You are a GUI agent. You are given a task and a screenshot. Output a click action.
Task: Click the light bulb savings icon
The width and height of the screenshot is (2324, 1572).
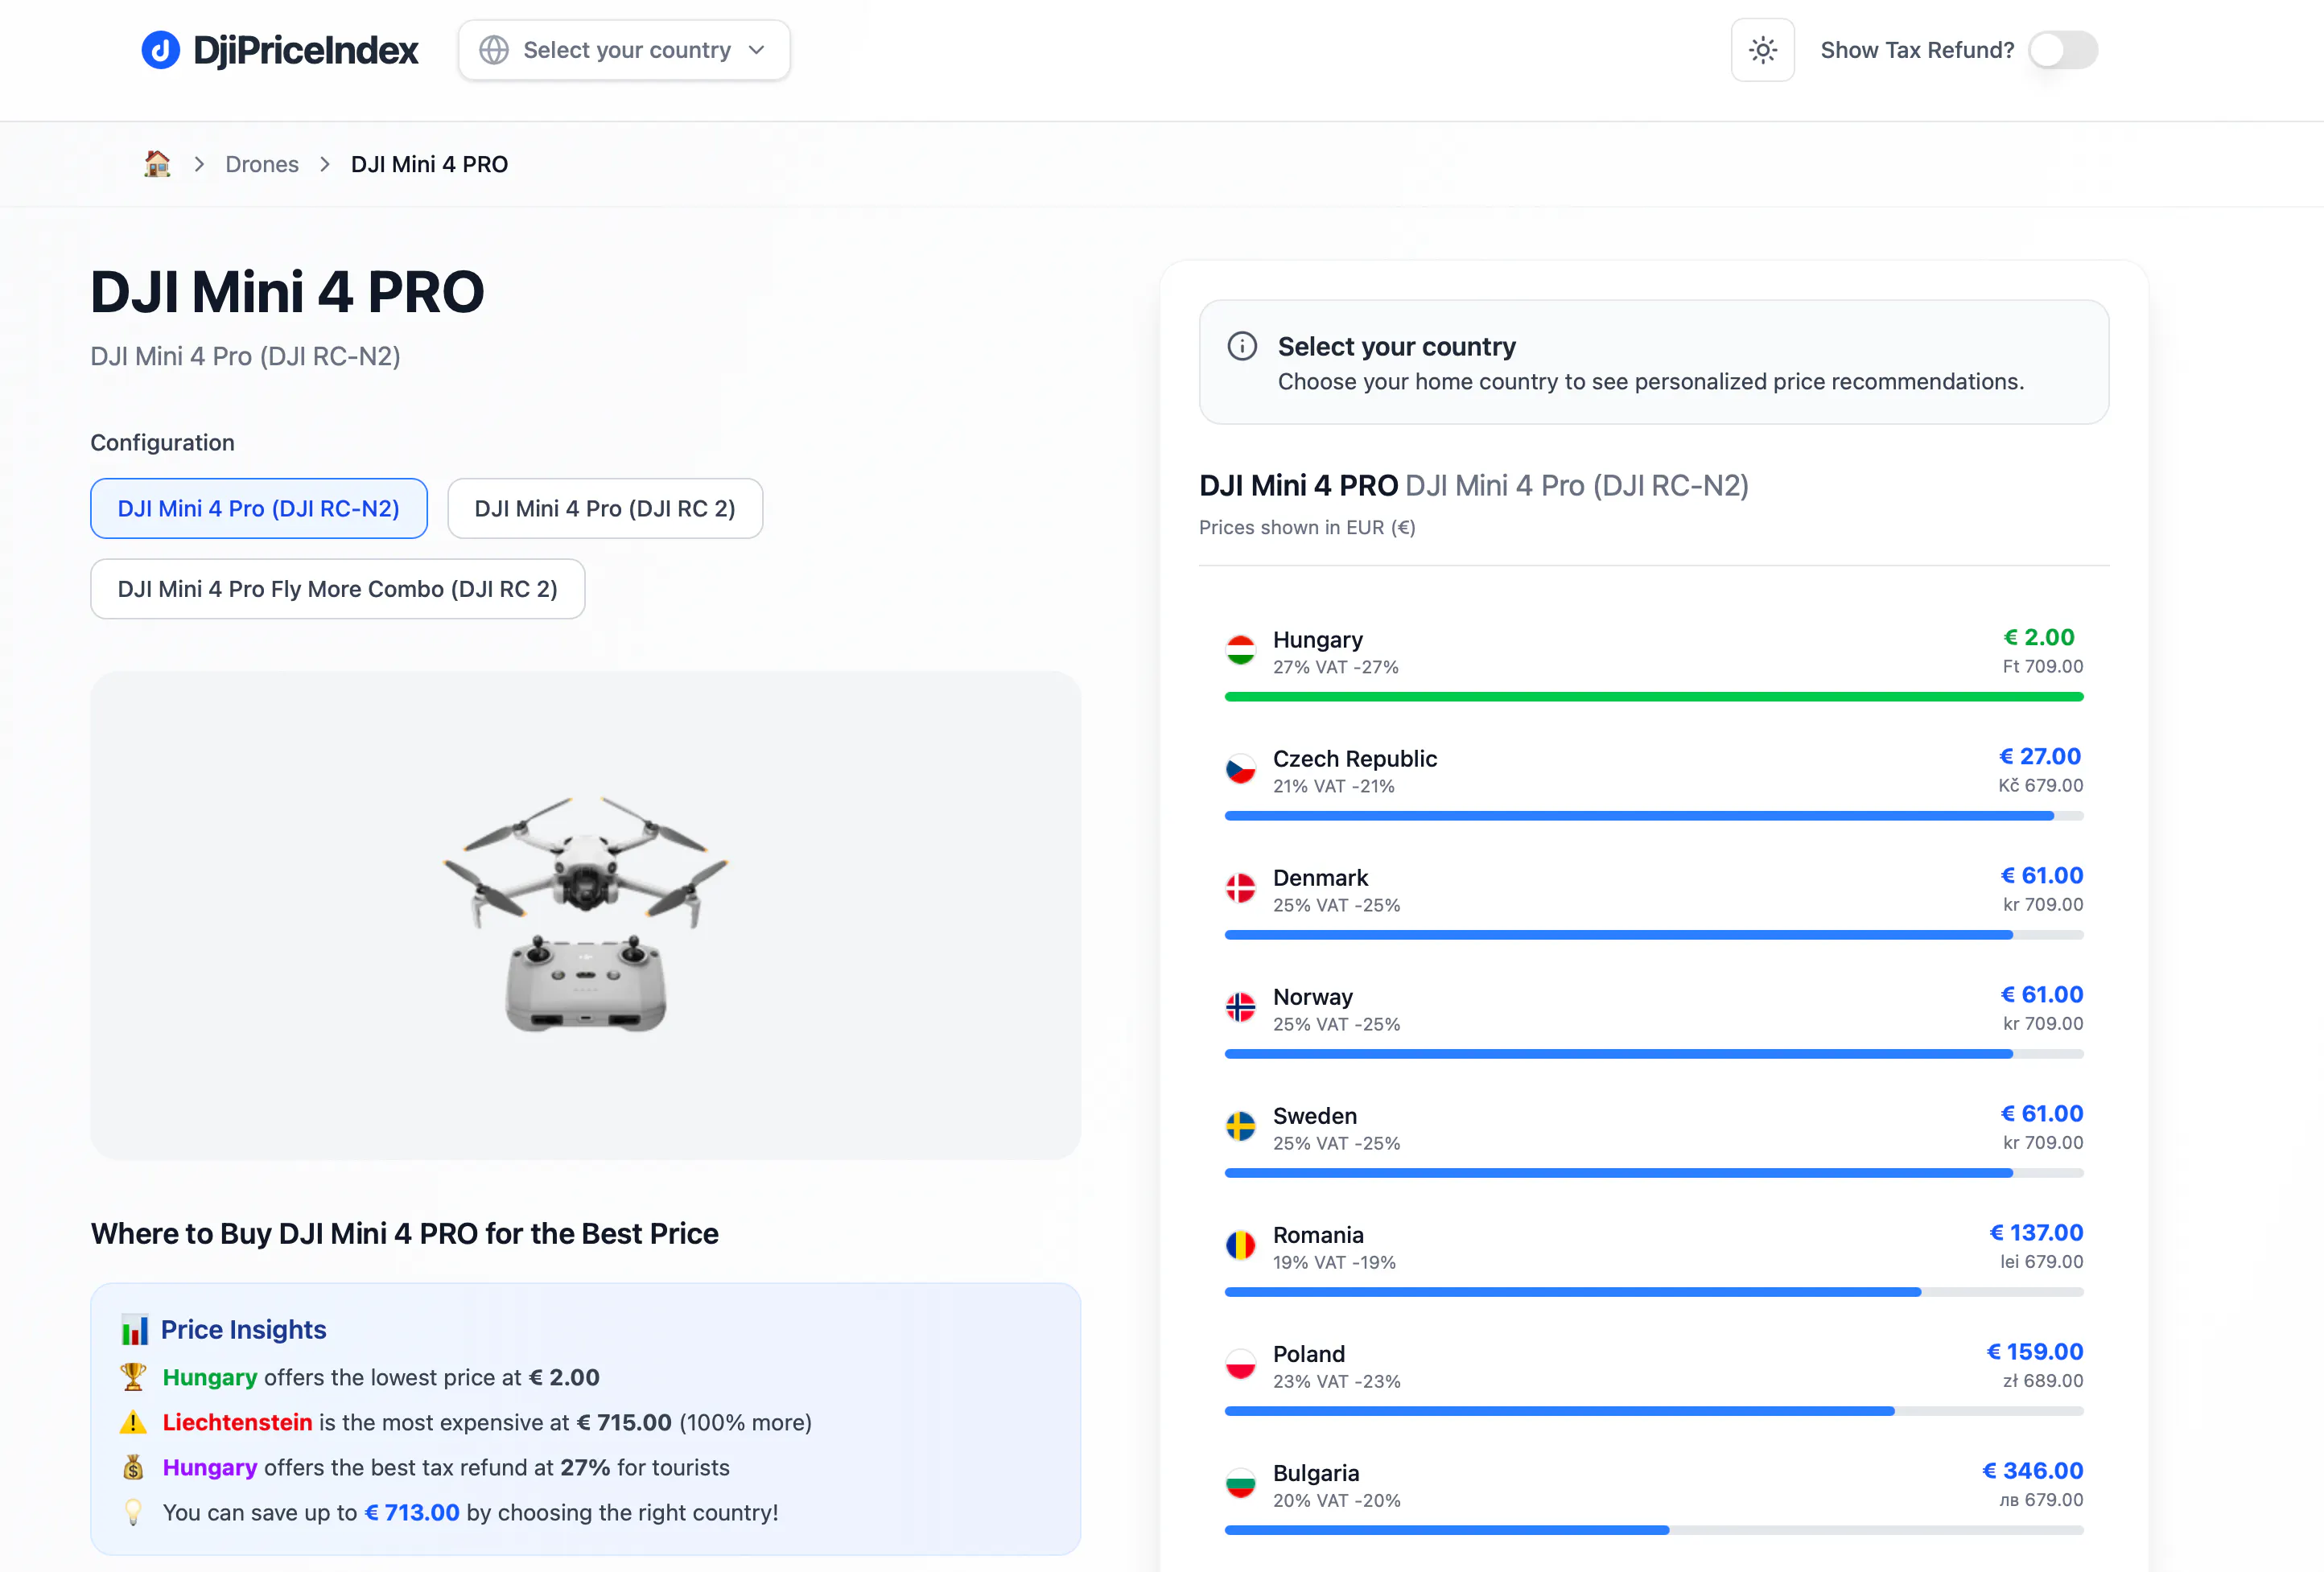(133, 1512)
